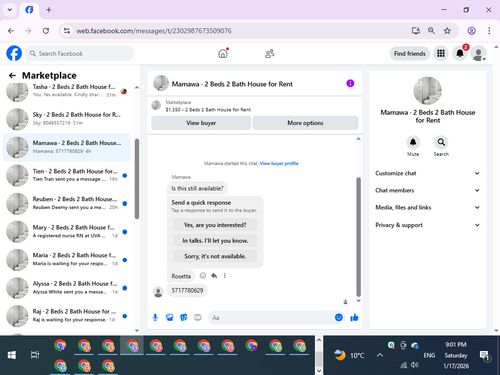Search in conversation magnifier icon
This screenshot has width=500, height=375.
pos(441,142)
